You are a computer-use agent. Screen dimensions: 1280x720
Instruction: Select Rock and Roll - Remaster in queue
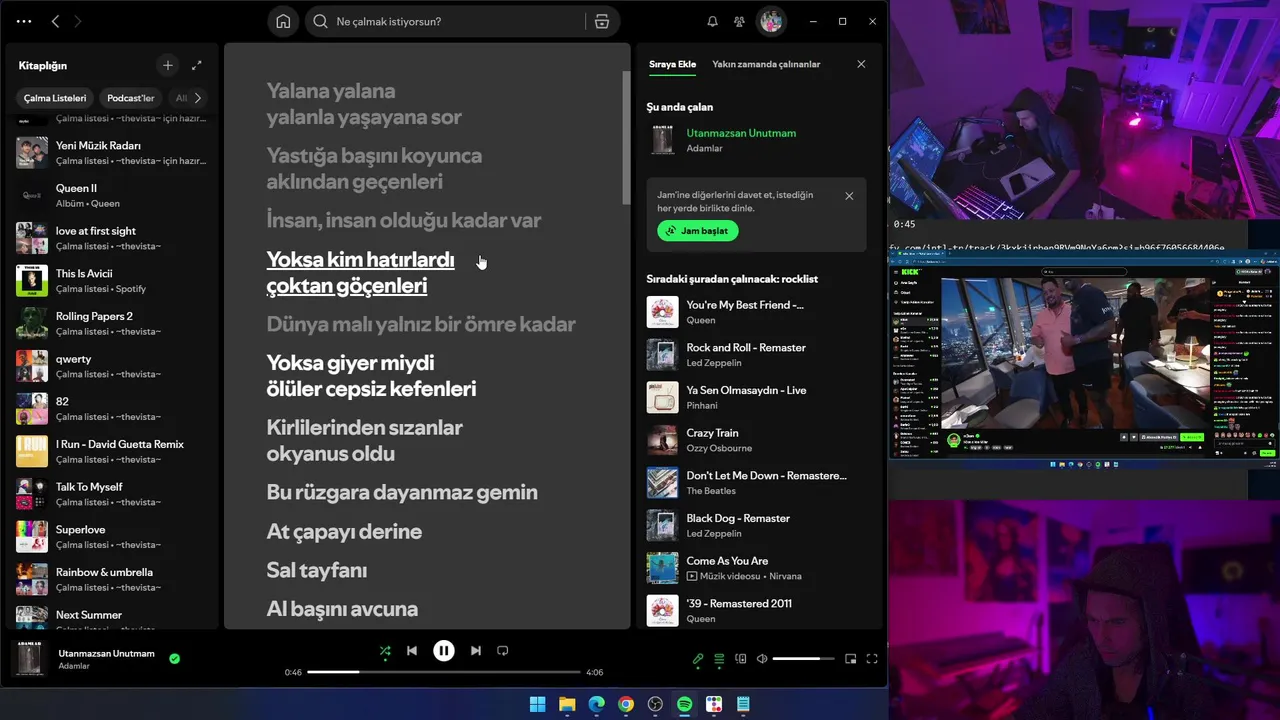click(756, 355)
